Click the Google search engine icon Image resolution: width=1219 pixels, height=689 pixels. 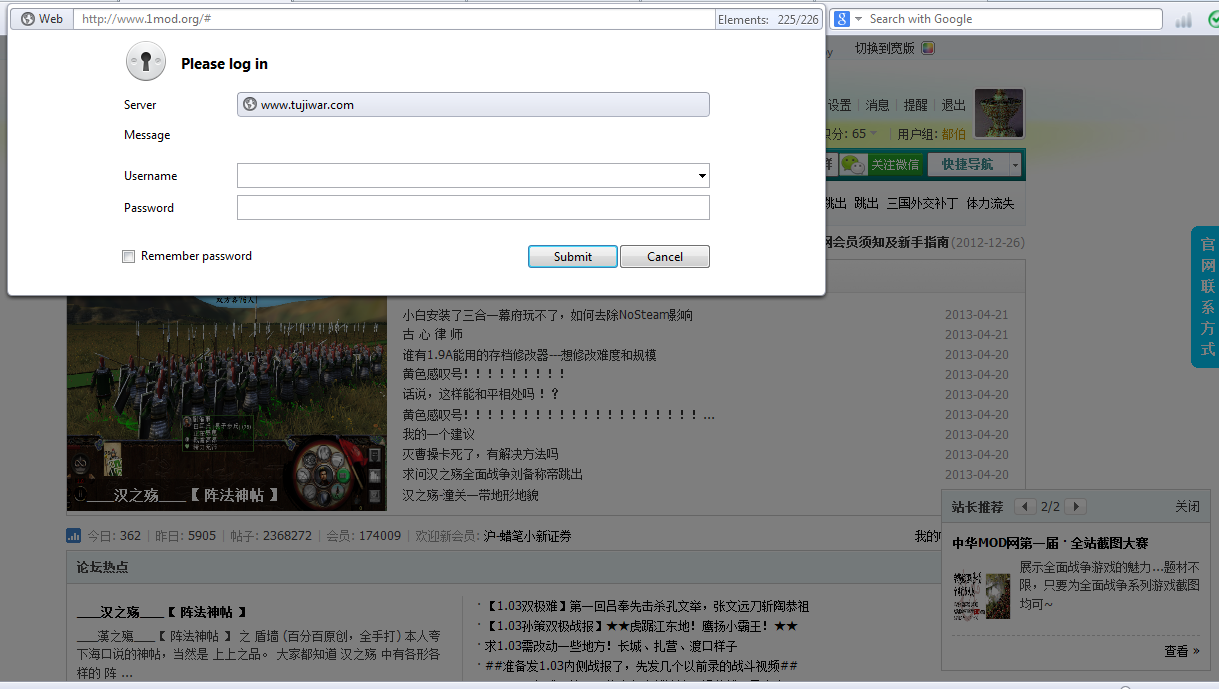(842, 19)
